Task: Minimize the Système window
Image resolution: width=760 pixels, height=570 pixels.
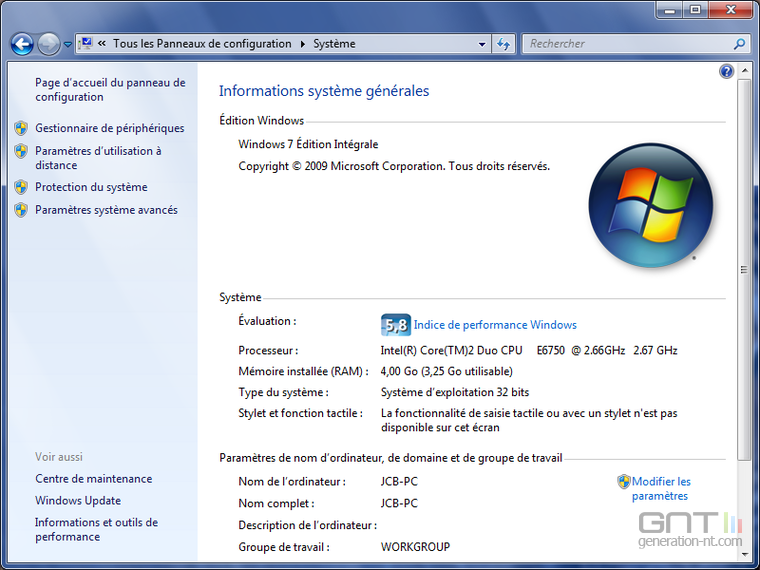Action: 670,10
